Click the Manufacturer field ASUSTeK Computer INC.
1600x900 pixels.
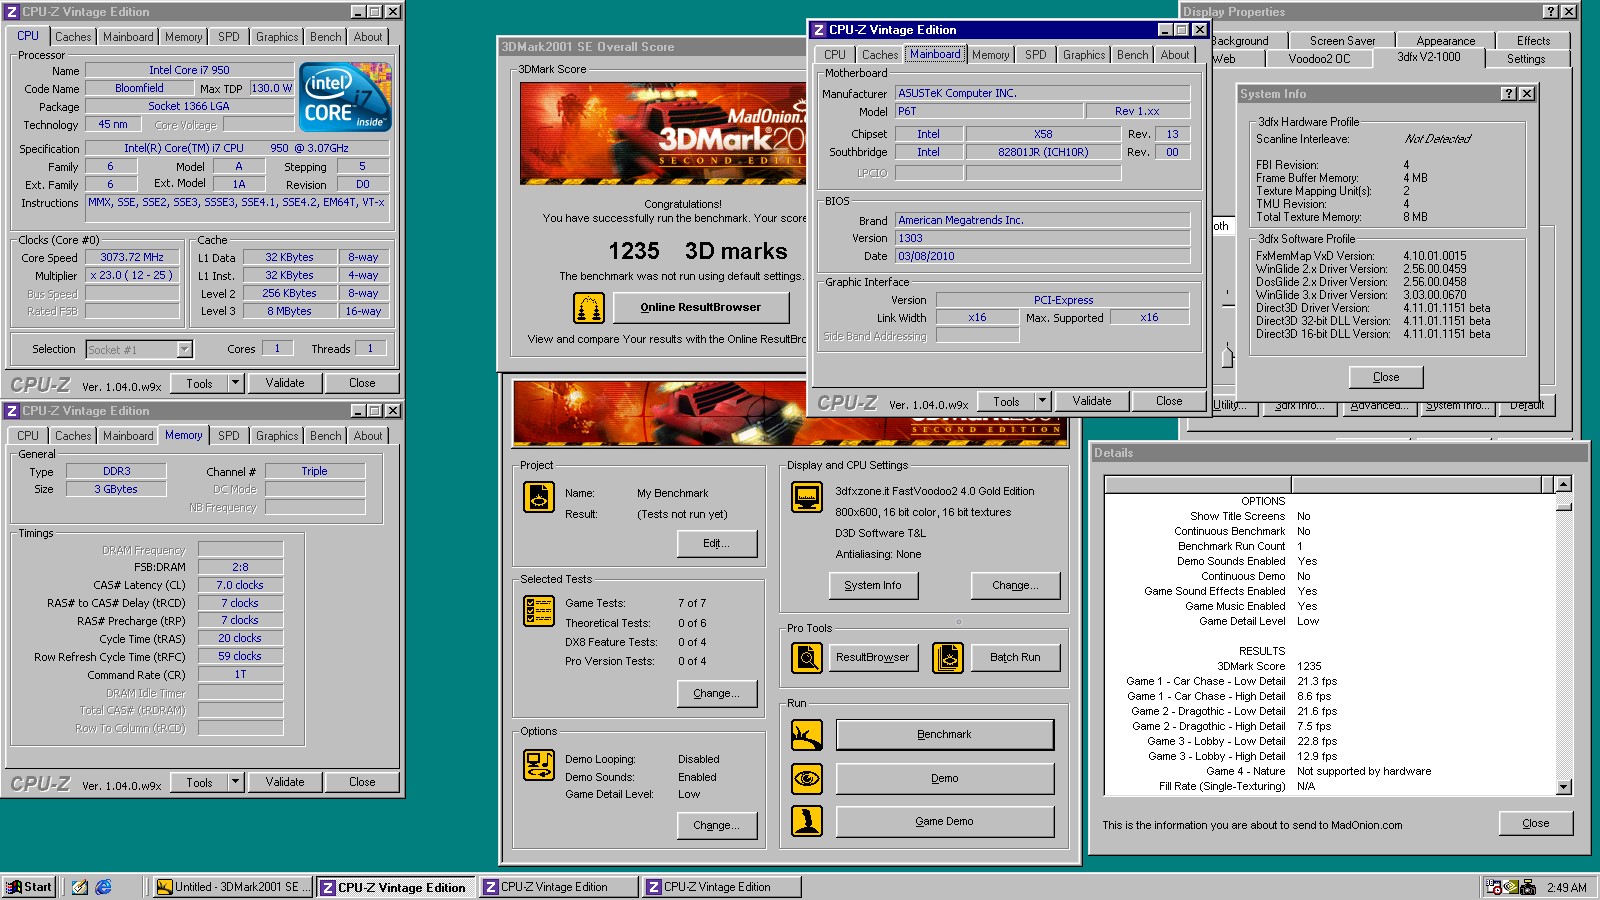1042,93
